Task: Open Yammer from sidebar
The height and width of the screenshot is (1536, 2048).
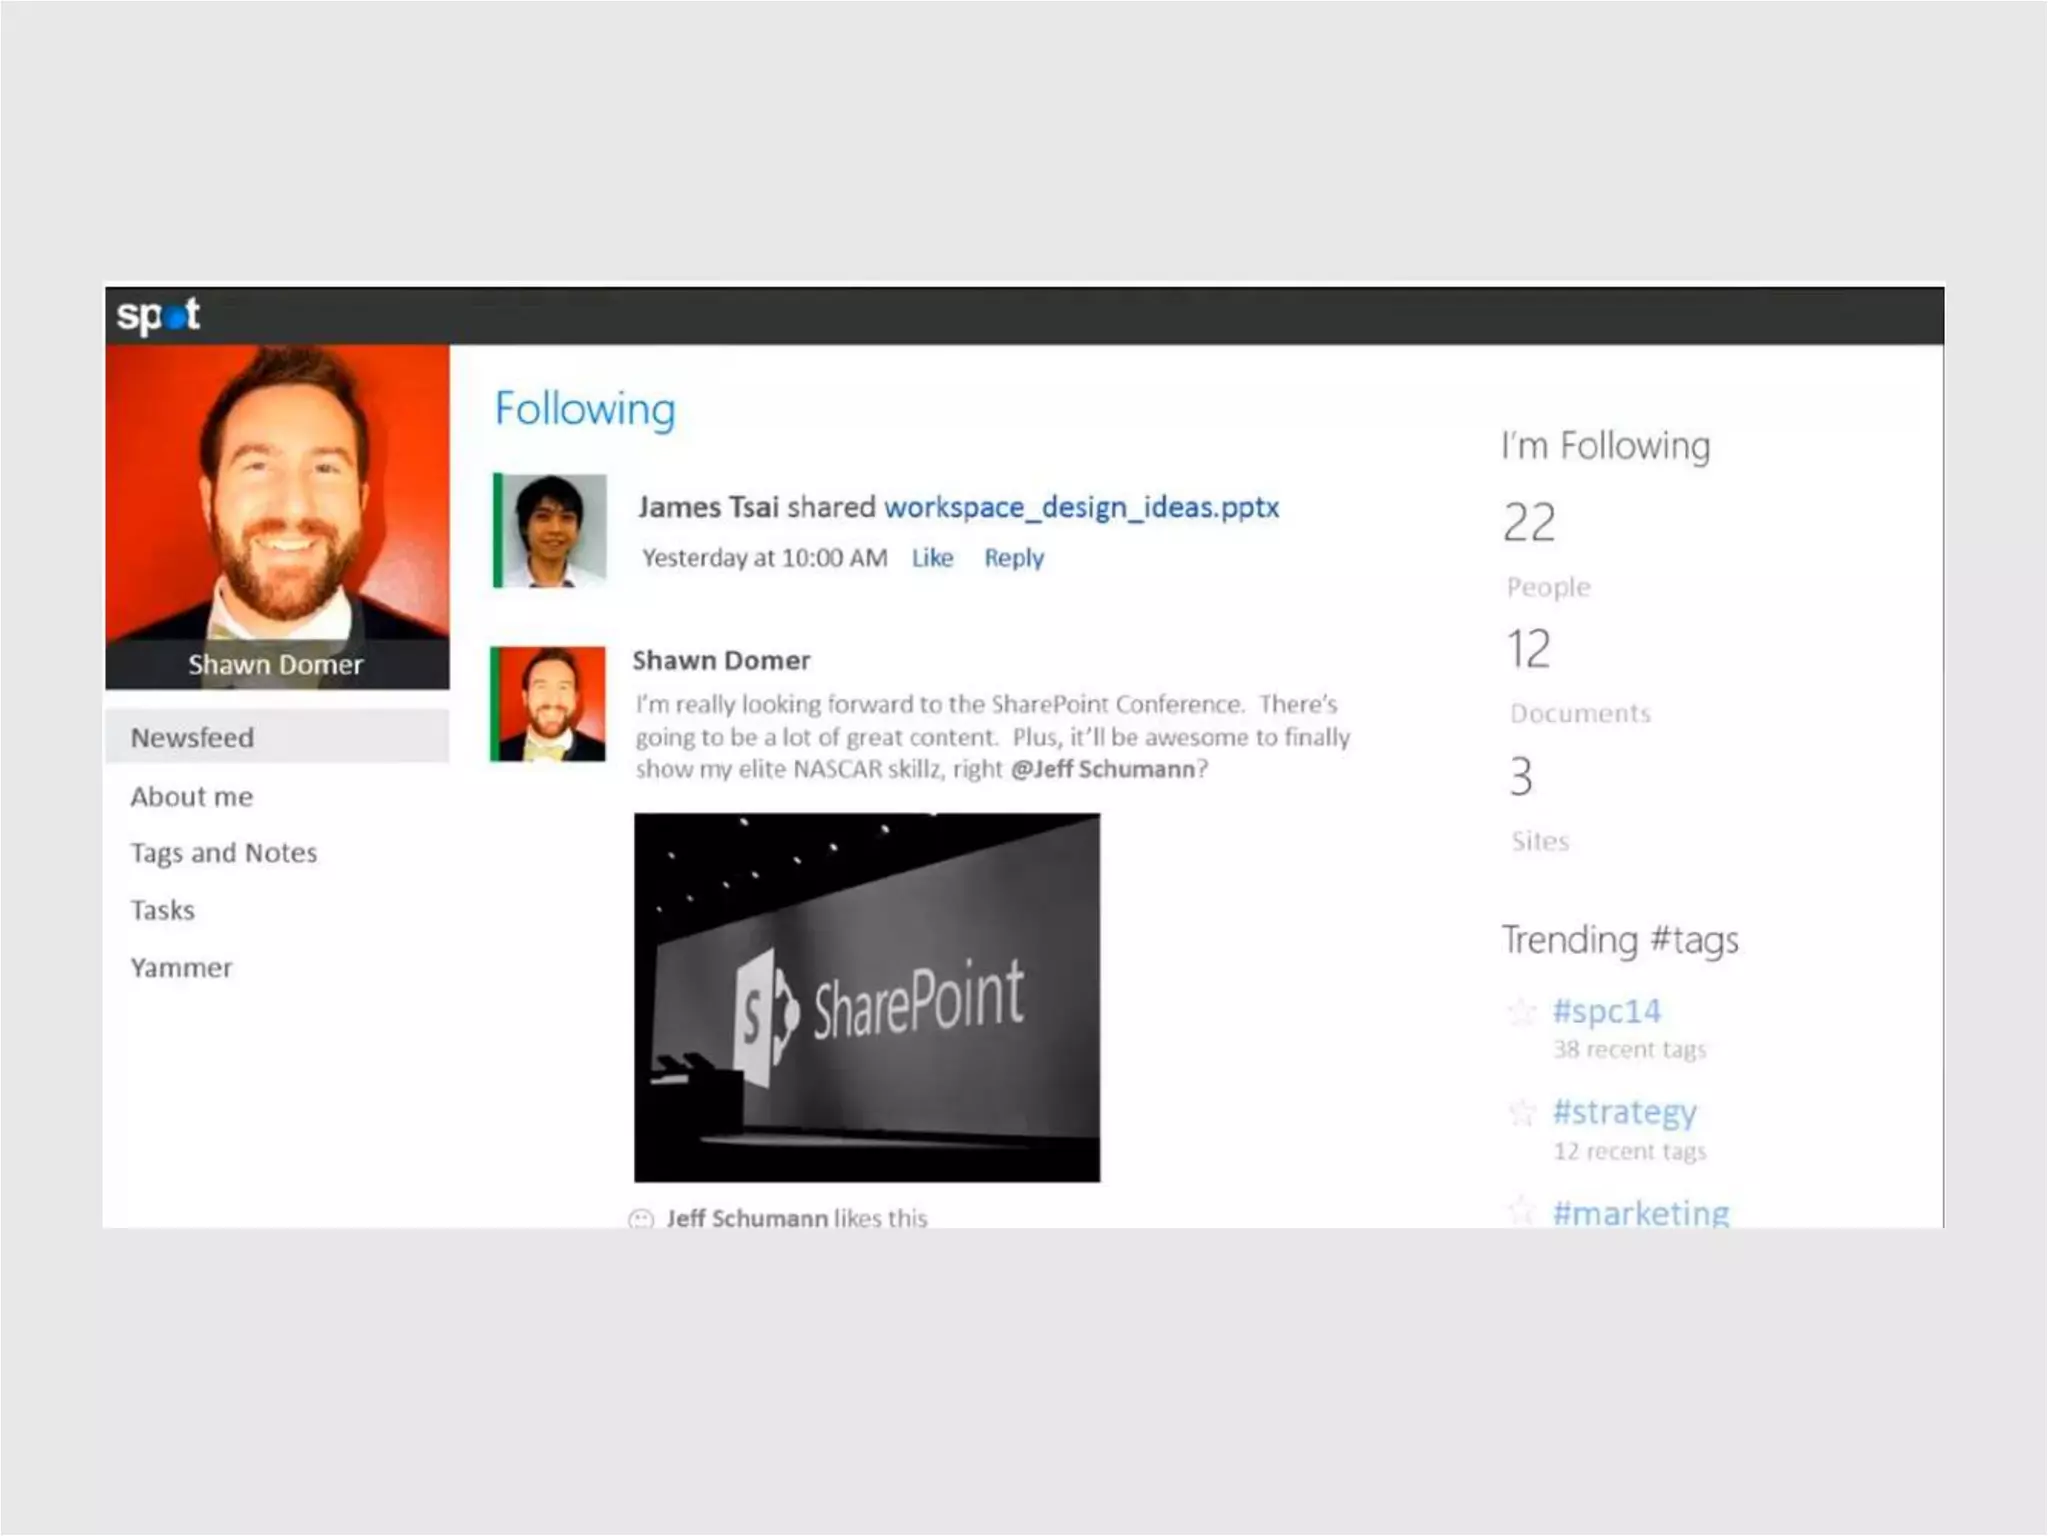Action: pos(181,968)
